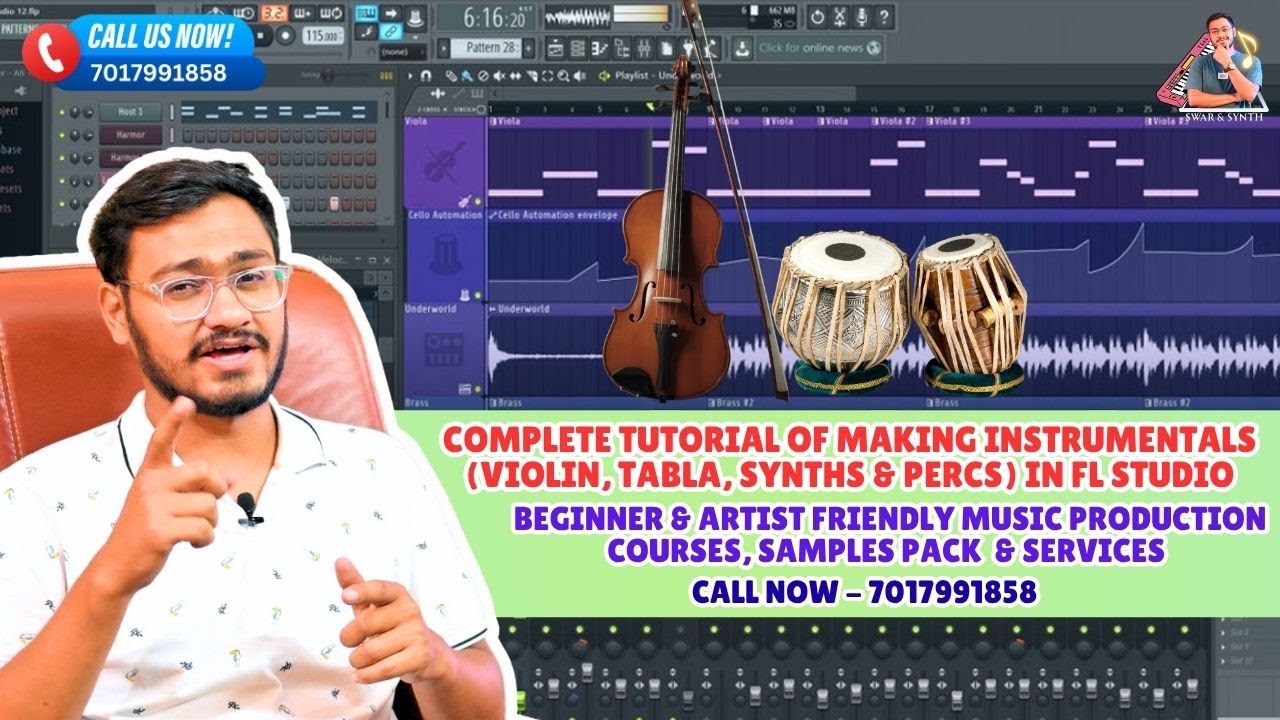
Task: Toggle the 3.2 countdown before recording button
Action: click(275, 13)
